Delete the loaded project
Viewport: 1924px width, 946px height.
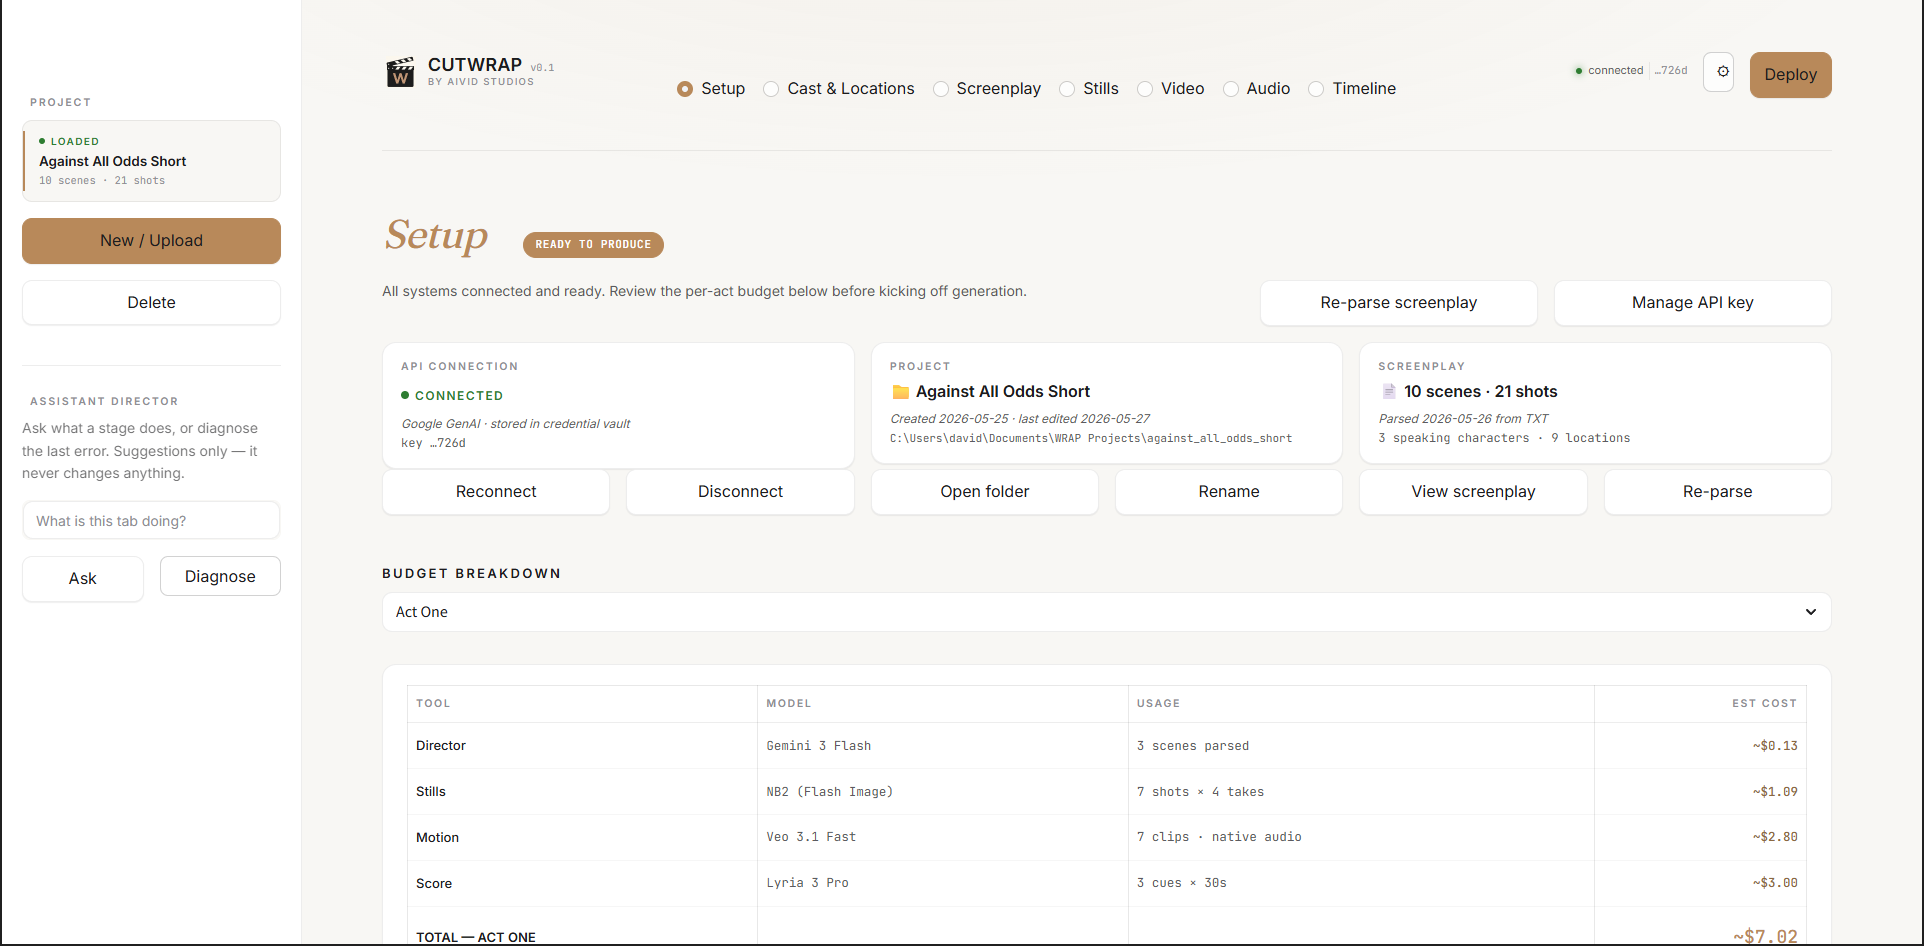coord(151,303)
